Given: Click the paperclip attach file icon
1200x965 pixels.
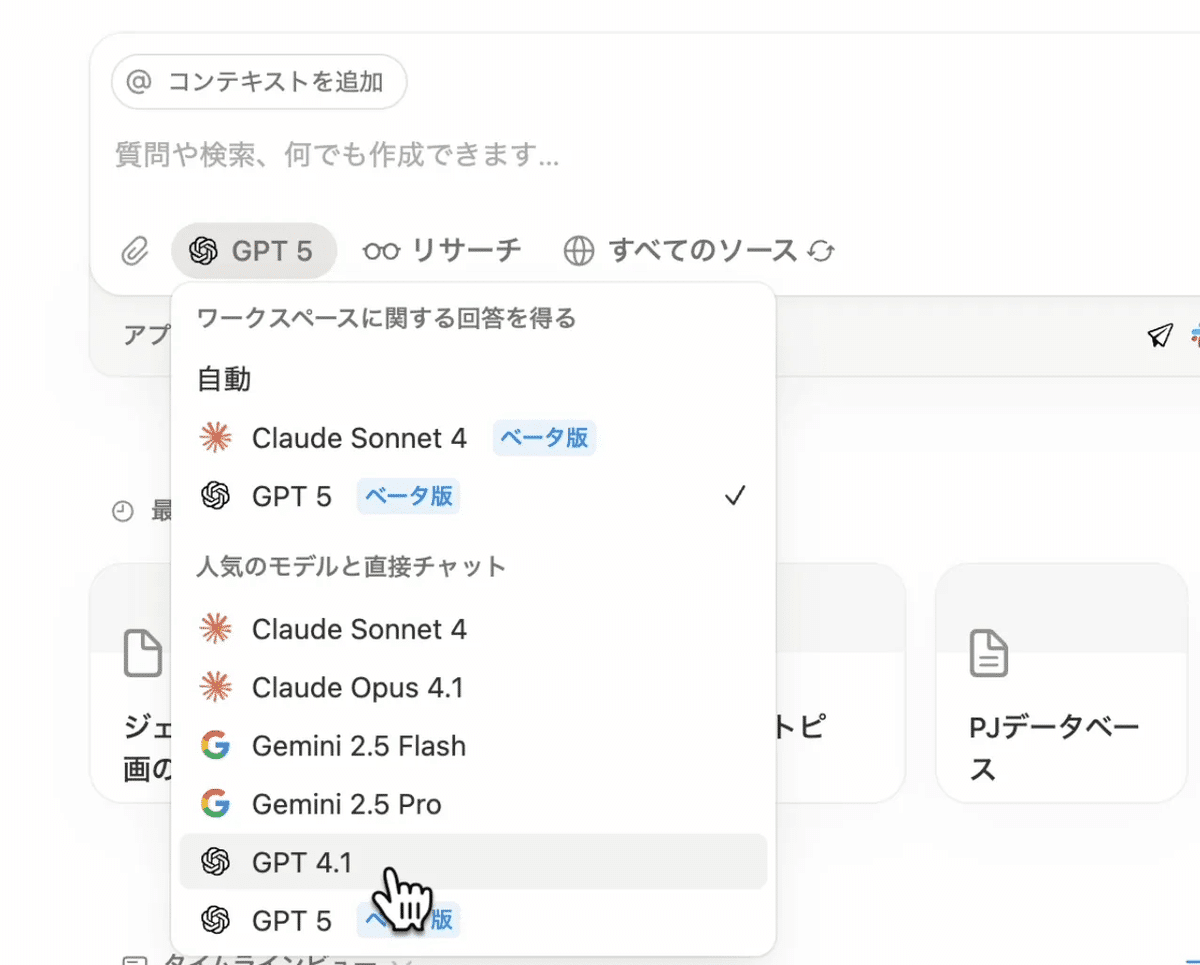Looking at the screenshot, I should pyautogui.click(x=134, y=251).
